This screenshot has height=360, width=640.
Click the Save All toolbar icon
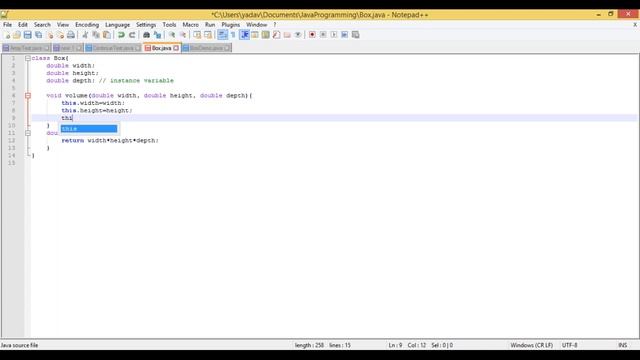[x=38, y=35]
